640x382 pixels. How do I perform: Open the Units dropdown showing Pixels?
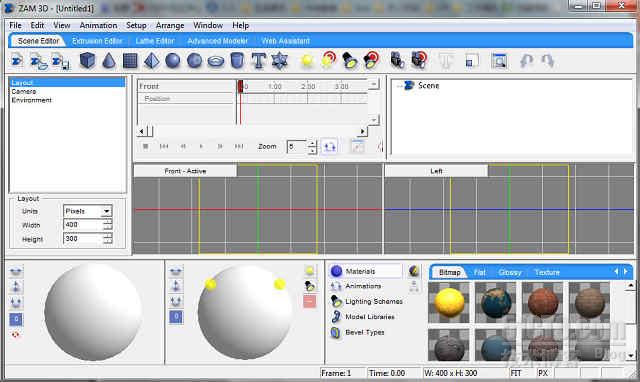pos(88,211)
